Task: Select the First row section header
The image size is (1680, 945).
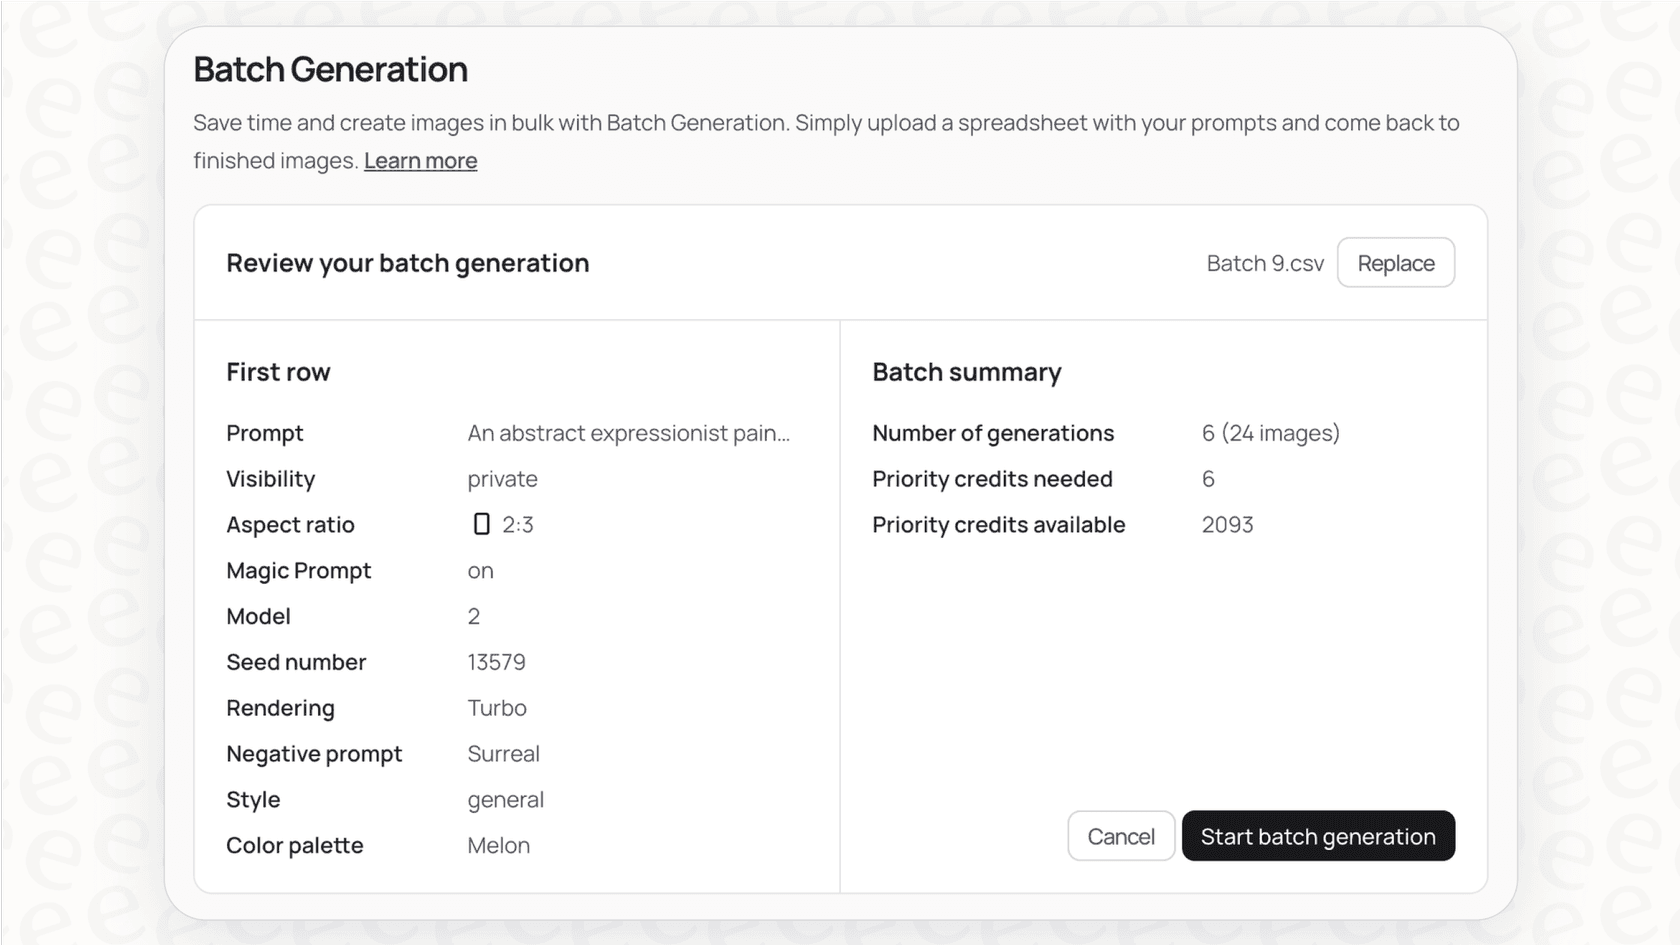Action: [278, 371]
